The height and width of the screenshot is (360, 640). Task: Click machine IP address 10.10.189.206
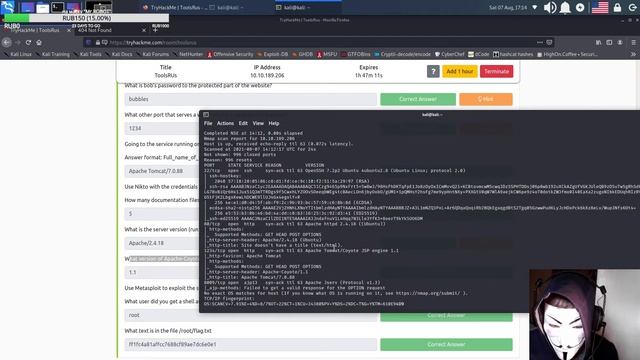pyautogui.click(x=267, y=76)
